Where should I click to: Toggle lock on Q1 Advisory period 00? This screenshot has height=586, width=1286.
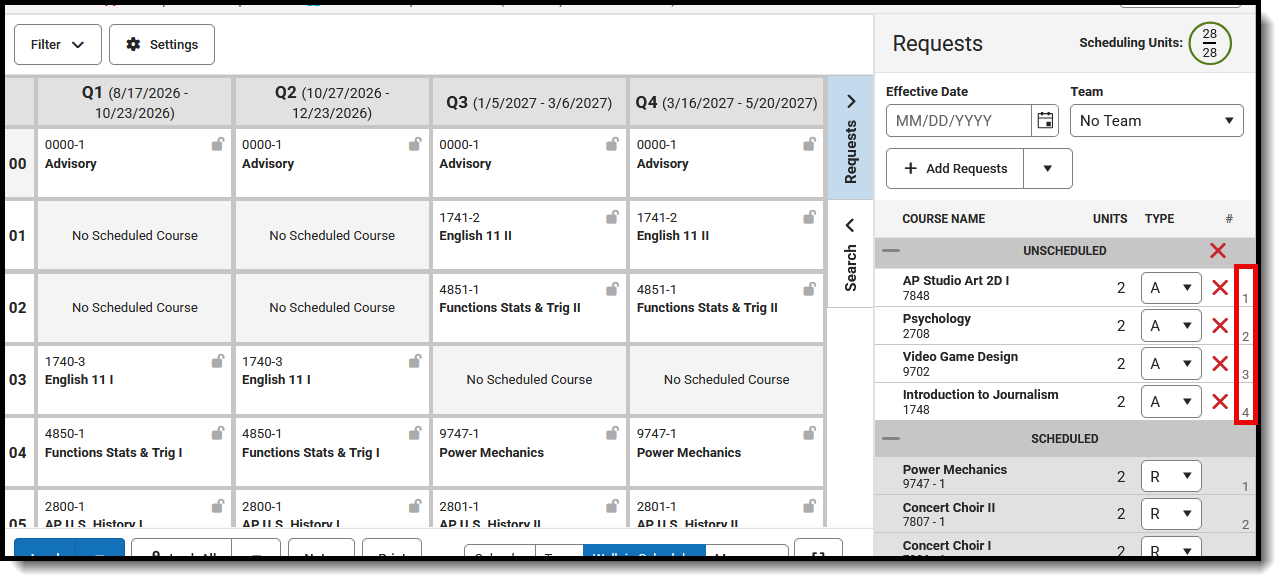218,145
